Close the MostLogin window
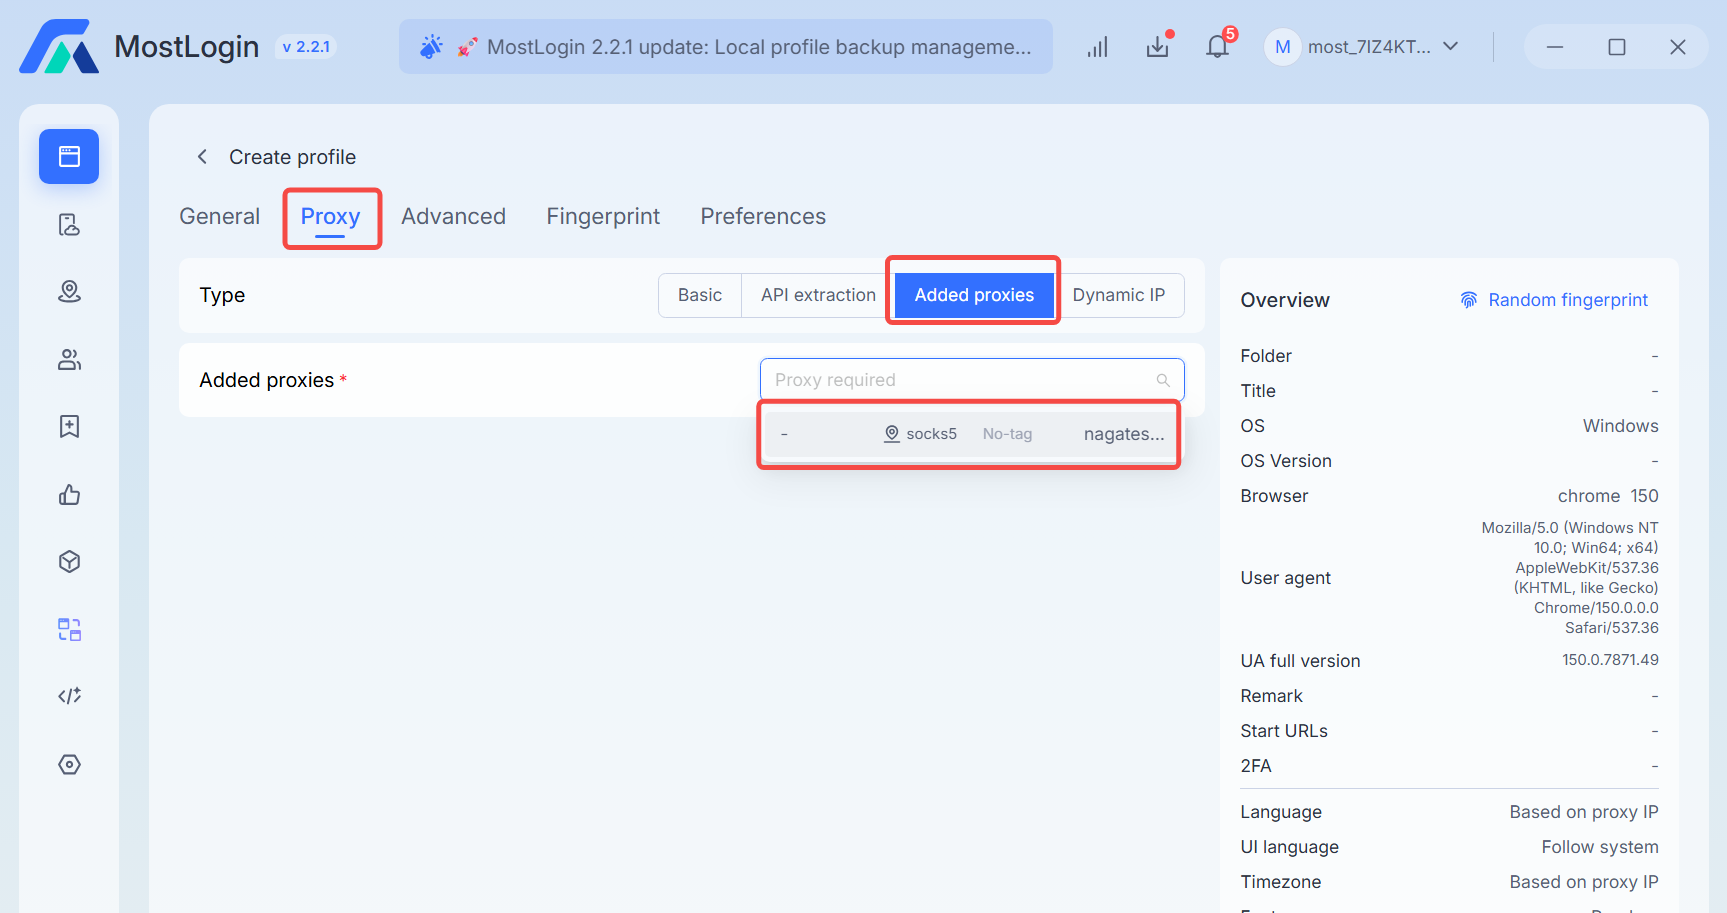Viewport: 1727px width, 913px height. pos(1678,47)
